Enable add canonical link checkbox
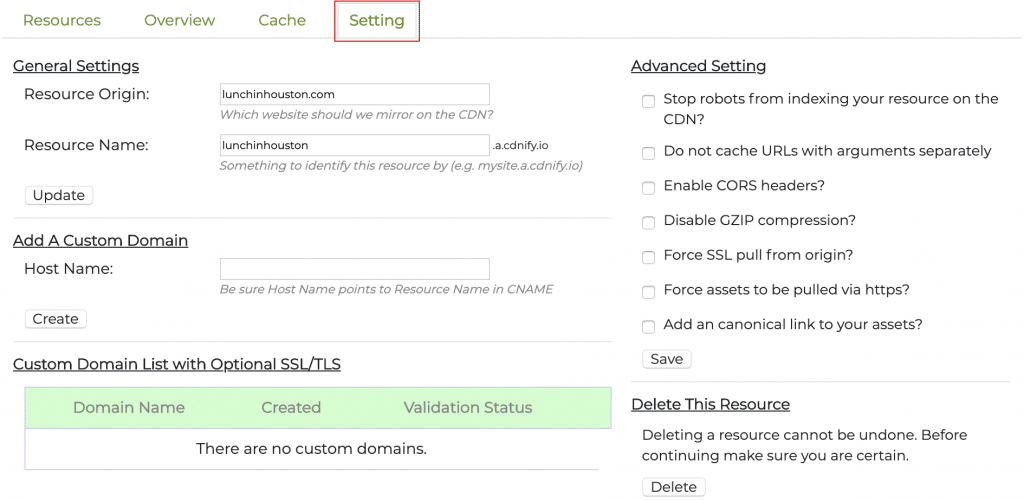1024x500 pixels. pyautogui.click(x=649, y=327)
